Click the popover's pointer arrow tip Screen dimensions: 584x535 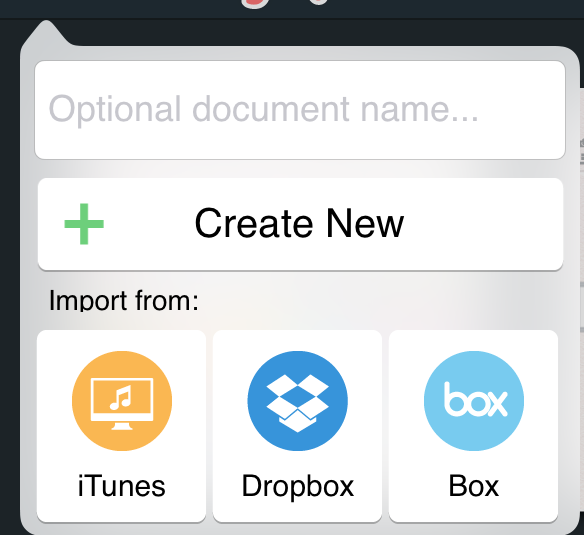(46, 23)
